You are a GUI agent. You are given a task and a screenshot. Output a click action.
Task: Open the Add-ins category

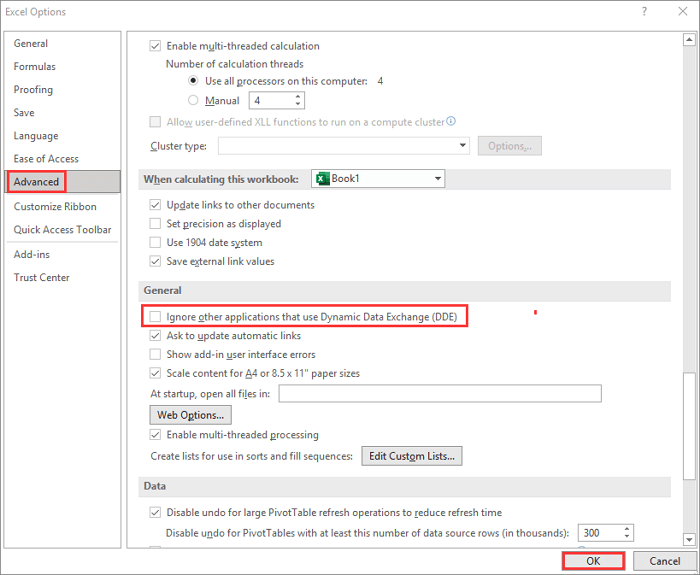[31, 254]
